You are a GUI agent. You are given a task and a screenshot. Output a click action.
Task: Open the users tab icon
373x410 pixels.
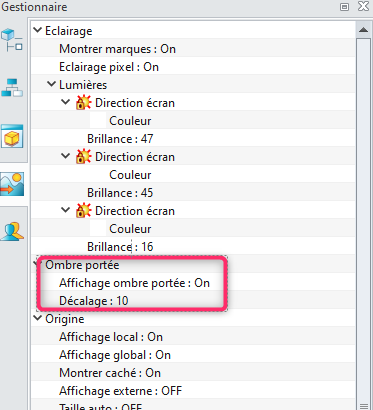click(x=12, y=232)
